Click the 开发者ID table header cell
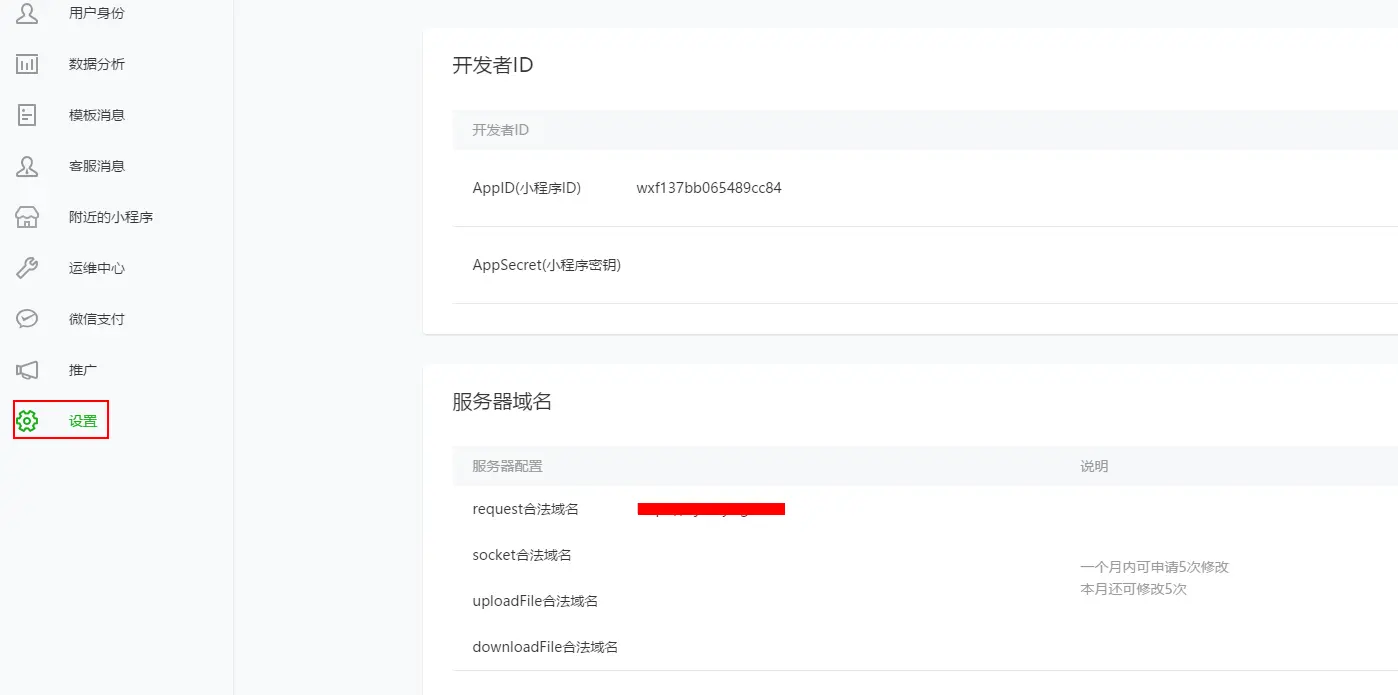 click(501, 131)
